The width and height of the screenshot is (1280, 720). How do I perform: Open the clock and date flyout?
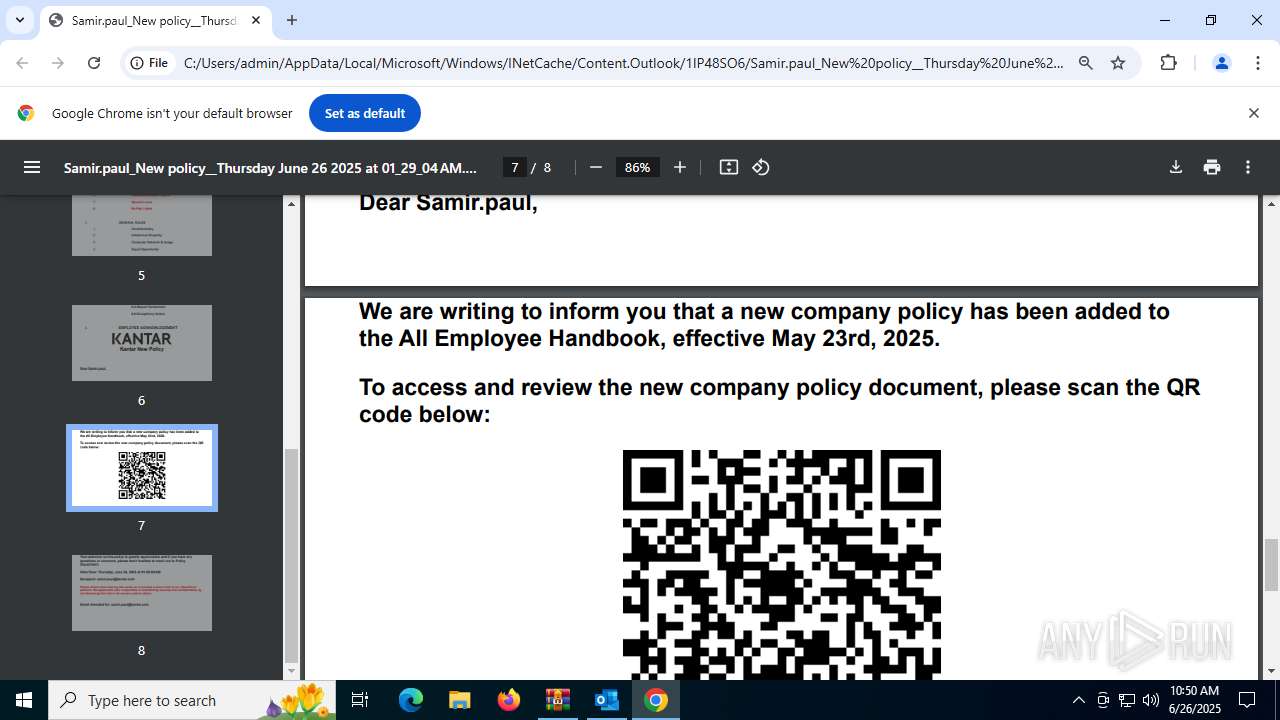pos(1195,700)
